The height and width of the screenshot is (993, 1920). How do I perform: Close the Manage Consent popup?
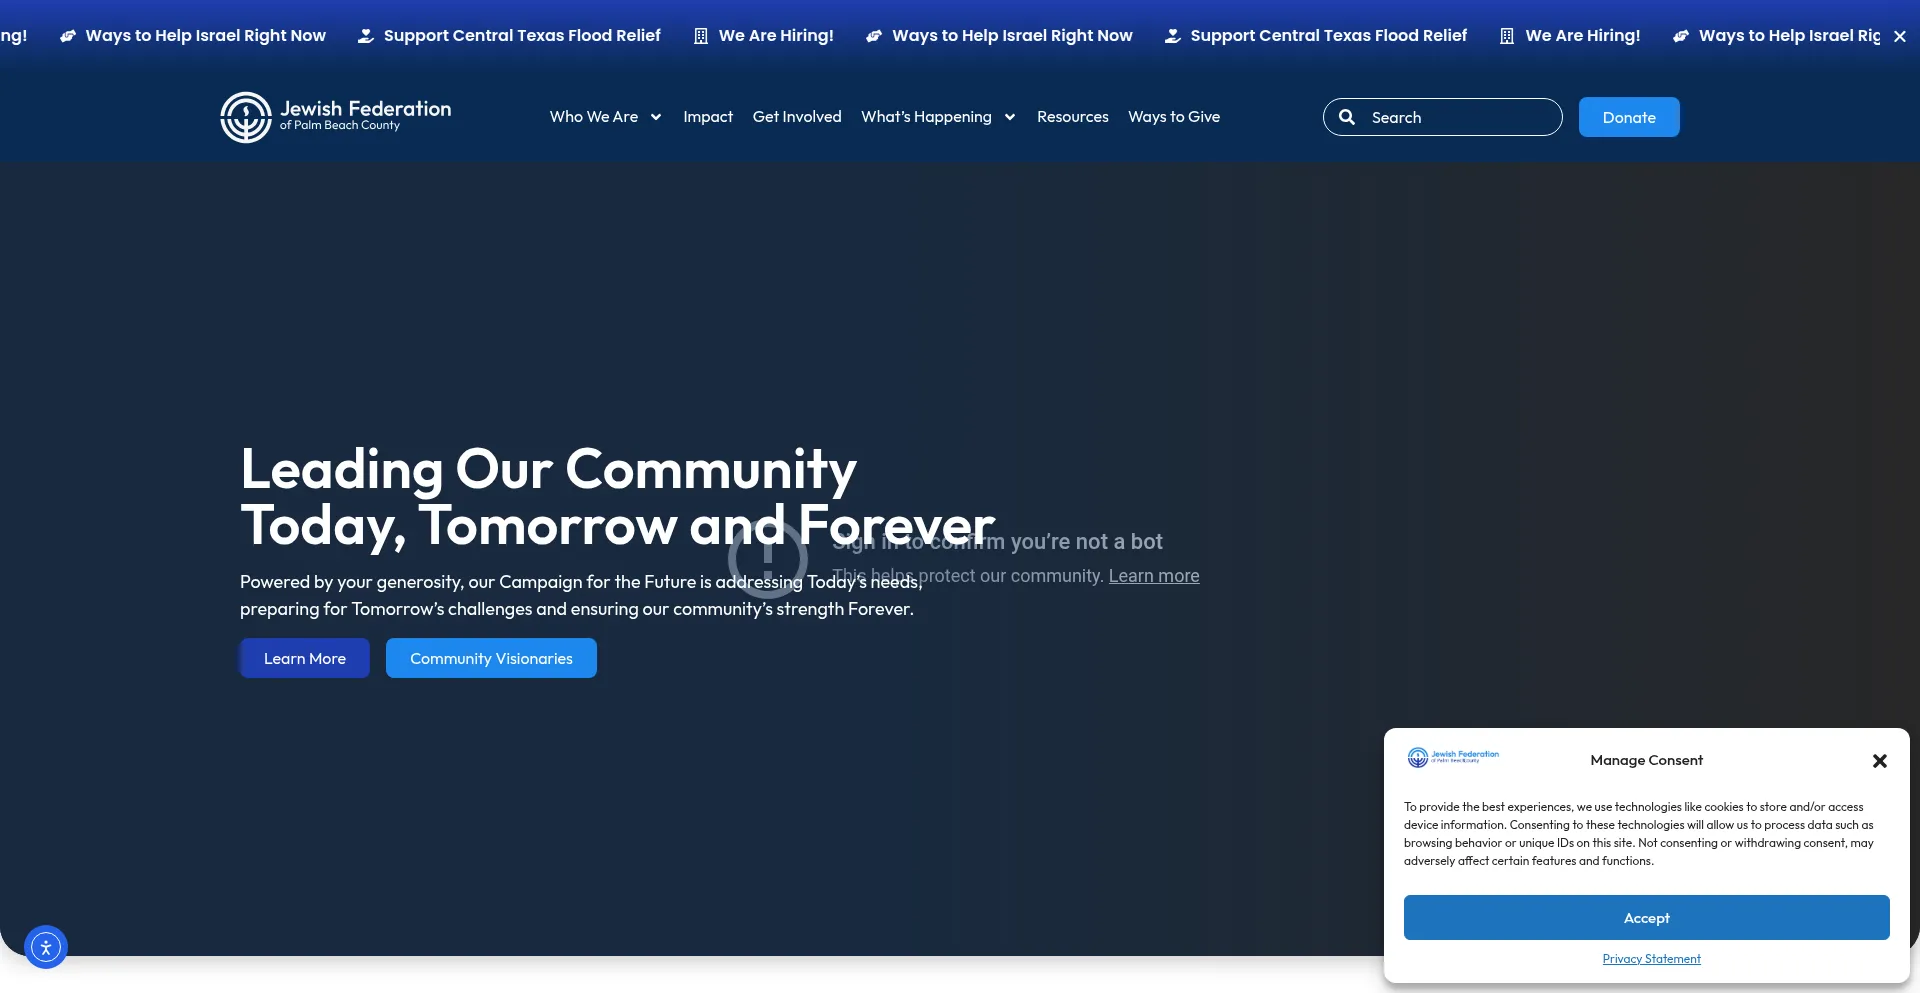tap(1879, 761)
